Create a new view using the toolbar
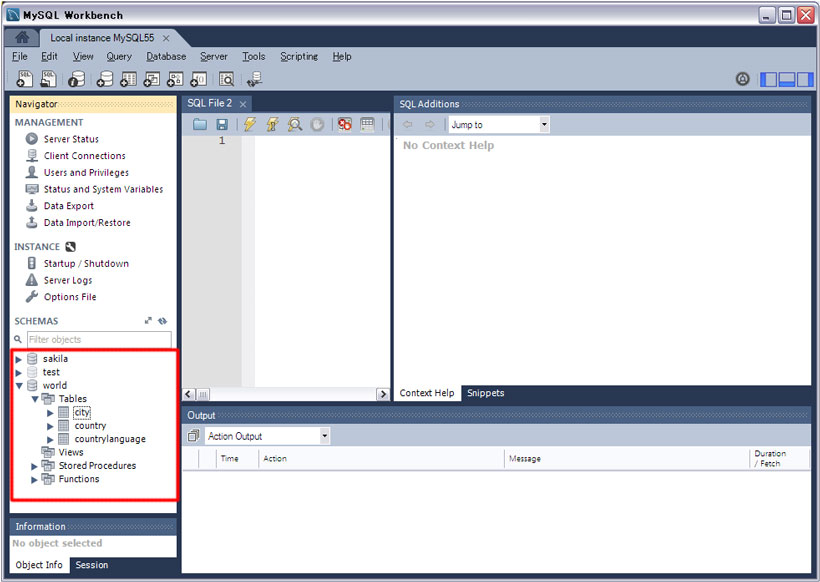The image size is (820, 582). point(152,79)
